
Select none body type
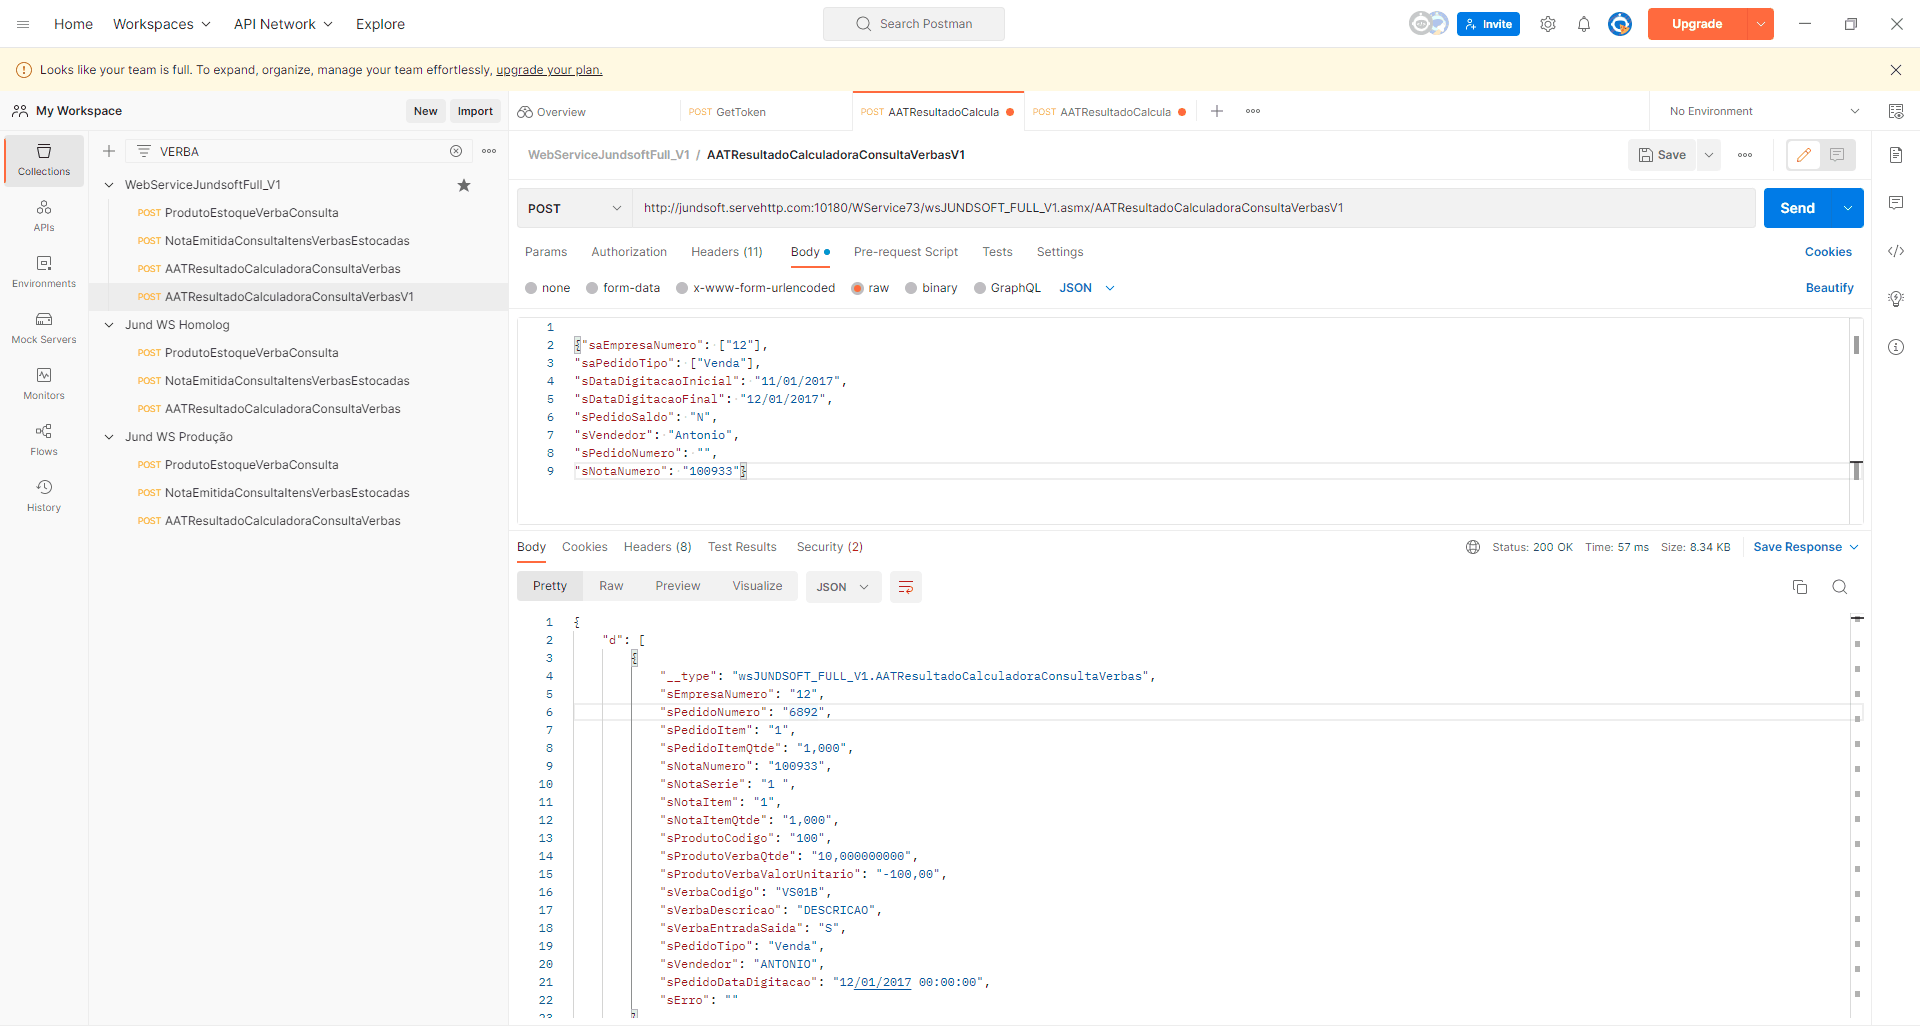click(548, 288)
